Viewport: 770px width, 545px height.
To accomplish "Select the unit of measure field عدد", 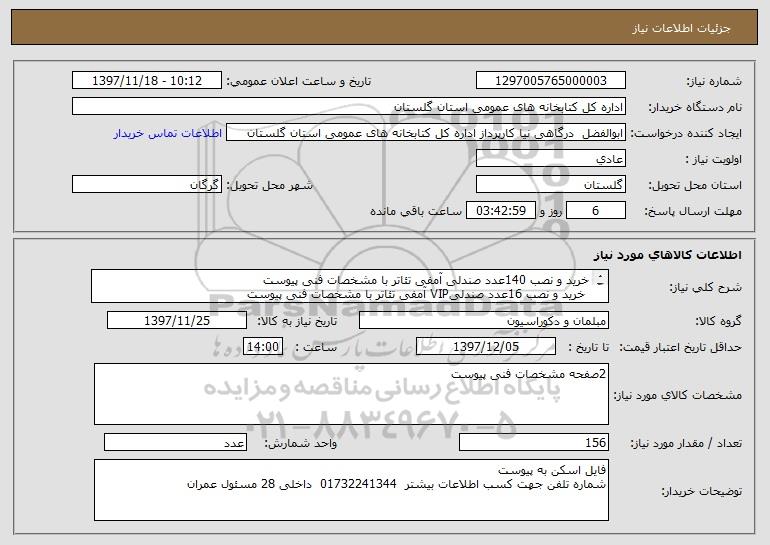I will pos(175,442).
